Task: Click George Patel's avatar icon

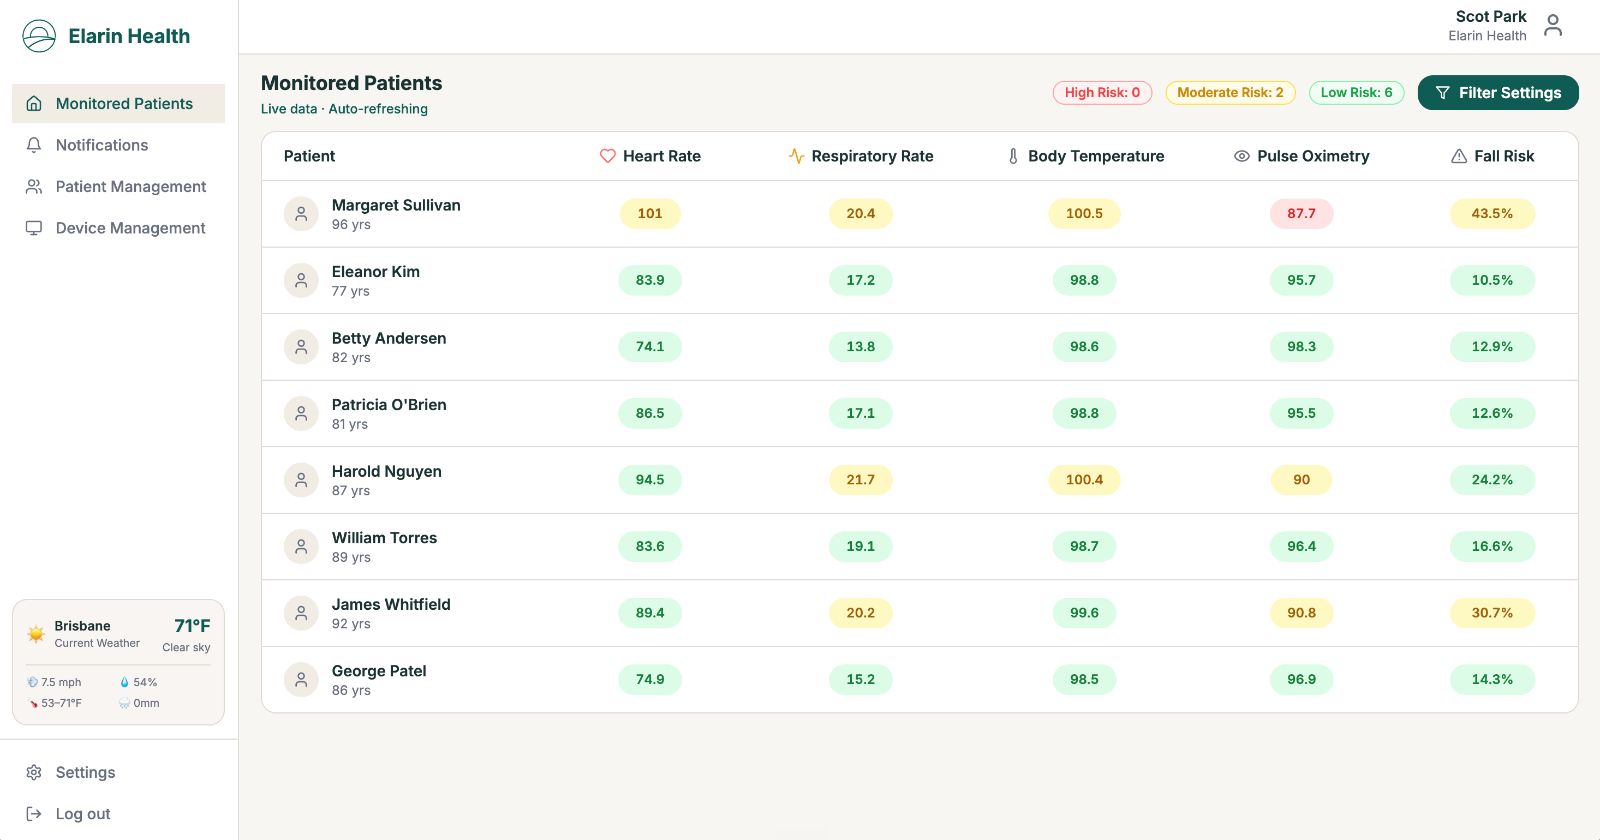Action: tap(301, 680)
